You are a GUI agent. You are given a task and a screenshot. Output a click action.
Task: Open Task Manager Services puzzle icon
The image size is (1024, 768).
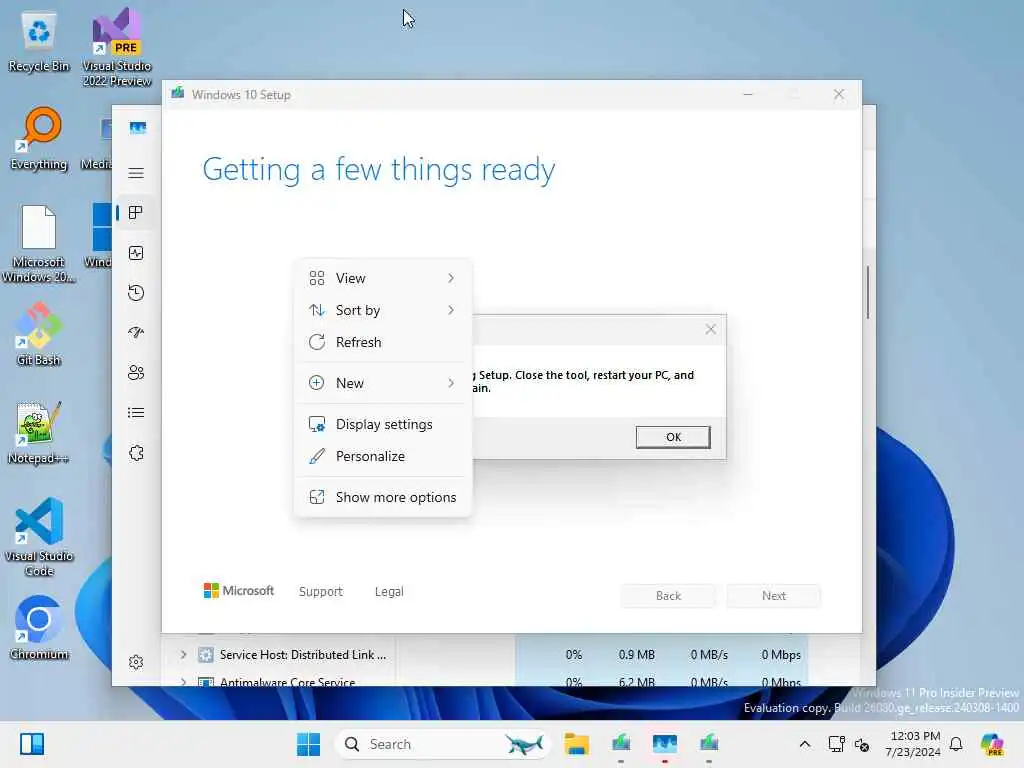pos(136,453)
